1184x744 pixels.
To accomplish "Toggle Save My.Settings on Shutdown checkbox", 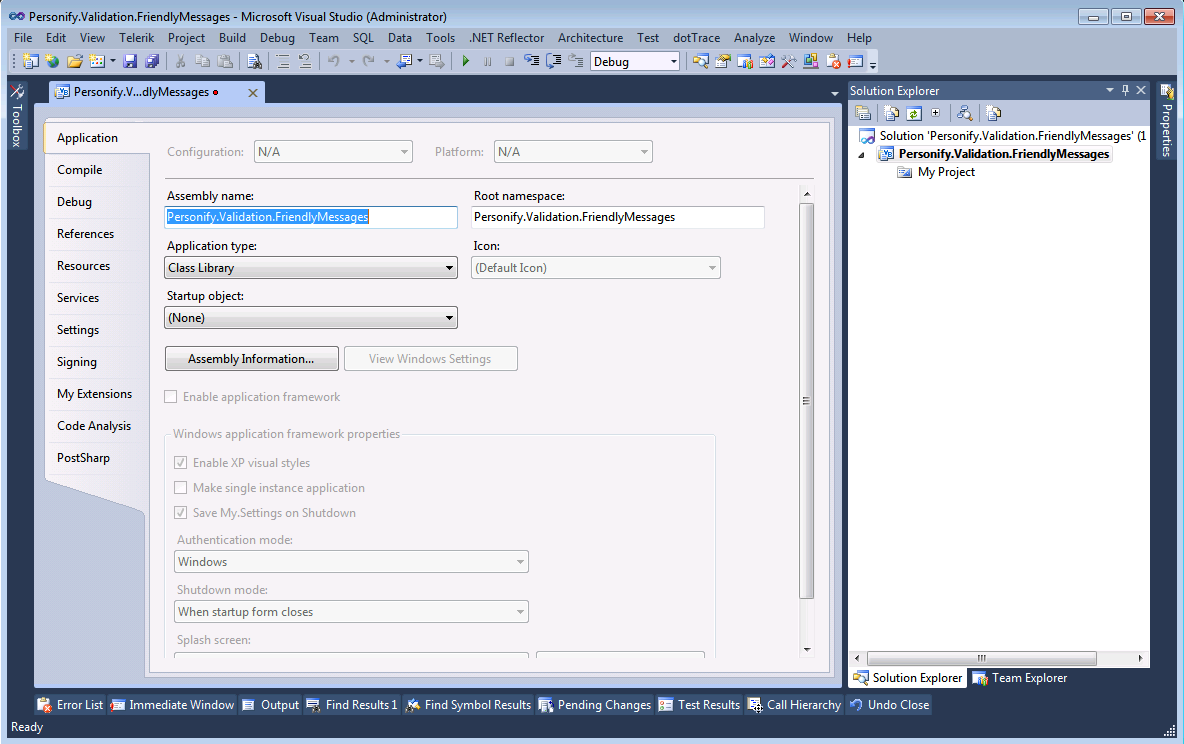I will pos(180,513).
